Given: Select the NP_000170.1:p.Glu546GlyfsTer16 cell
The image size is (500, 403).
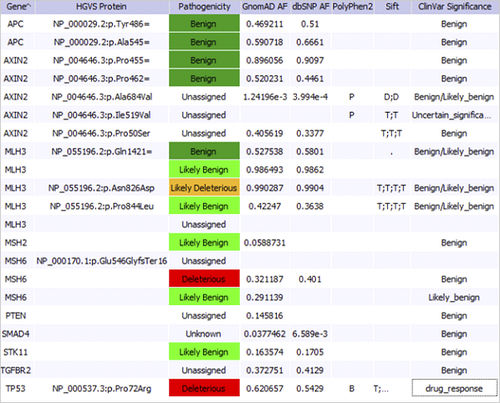Looking at the screenshot, I should (101, 261).
